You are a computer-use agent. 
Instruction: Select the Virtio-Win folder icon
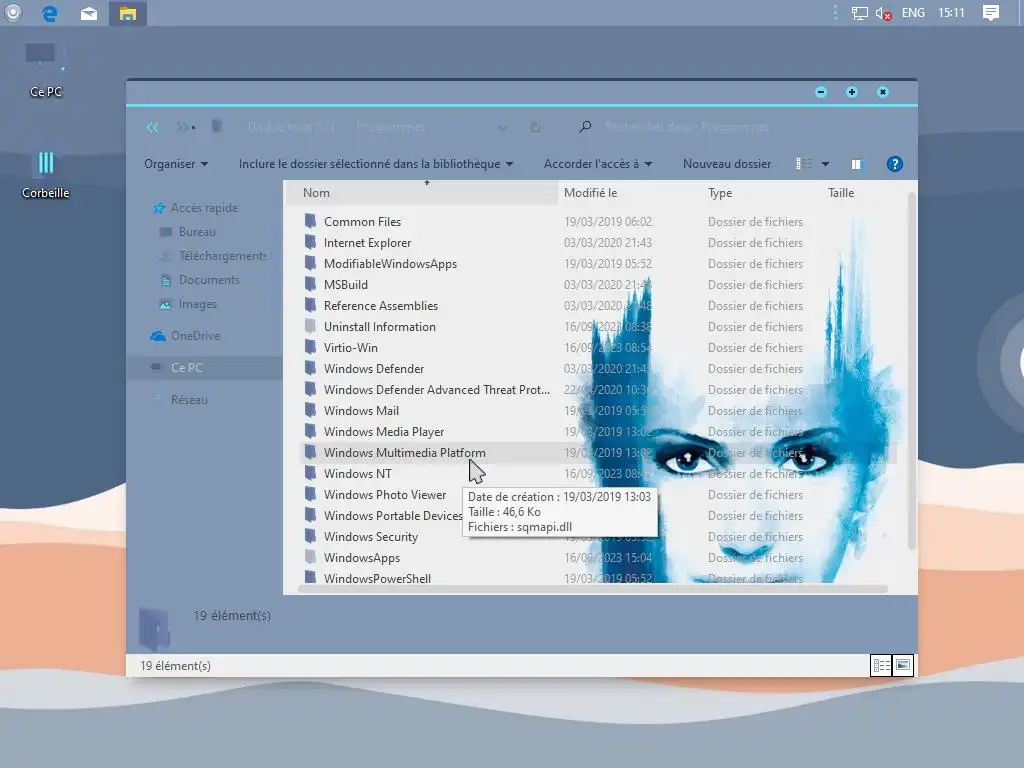click(311, 347)
